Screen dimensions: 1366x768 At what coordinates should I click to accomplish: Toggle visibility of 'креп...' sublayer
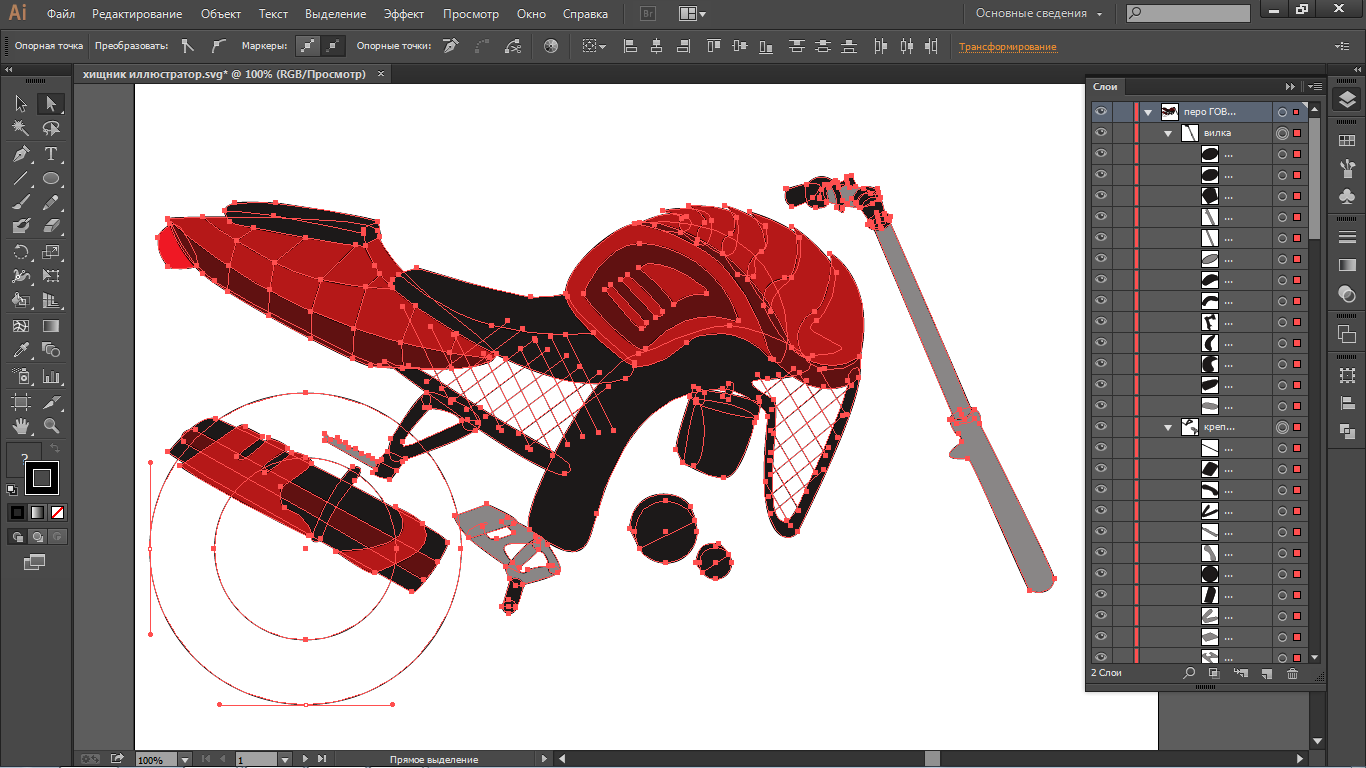click(x=1101, y=427)
